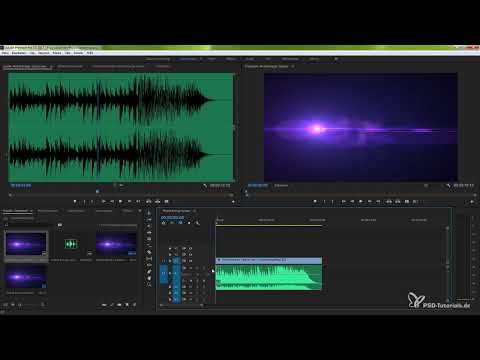Open Source monitor button editor plus
The image size is (480, 360).
(x=233, y=202)
